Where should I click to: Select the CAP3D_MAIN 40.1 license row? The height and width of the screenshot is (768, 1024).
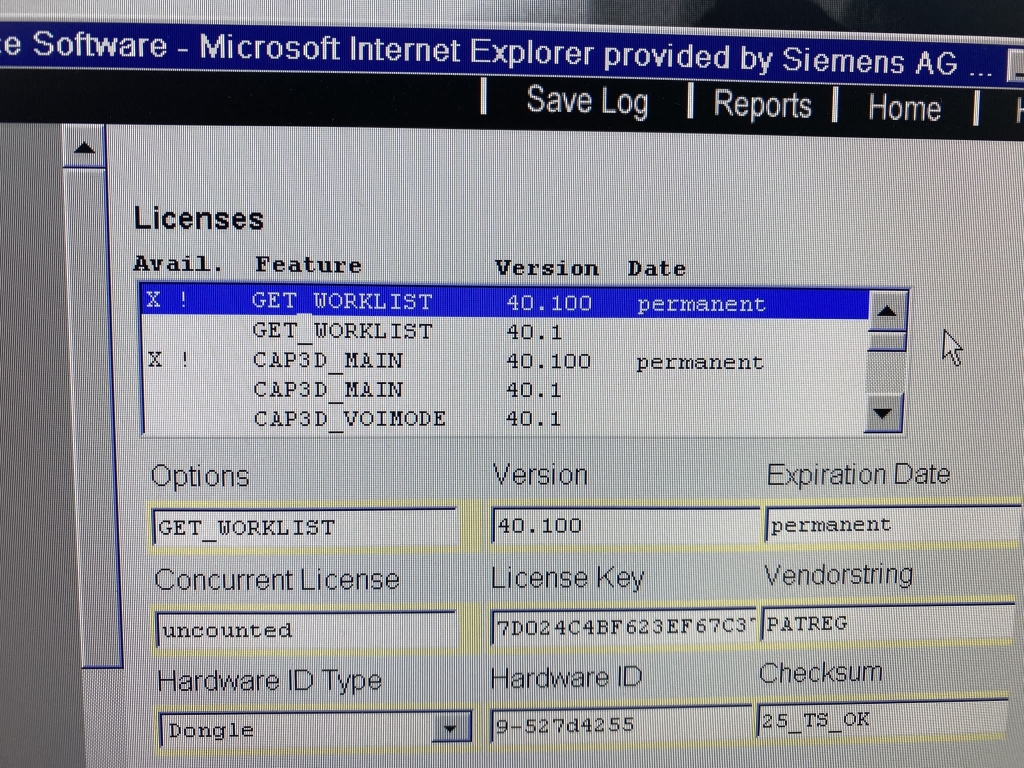[x=505, y=390]
